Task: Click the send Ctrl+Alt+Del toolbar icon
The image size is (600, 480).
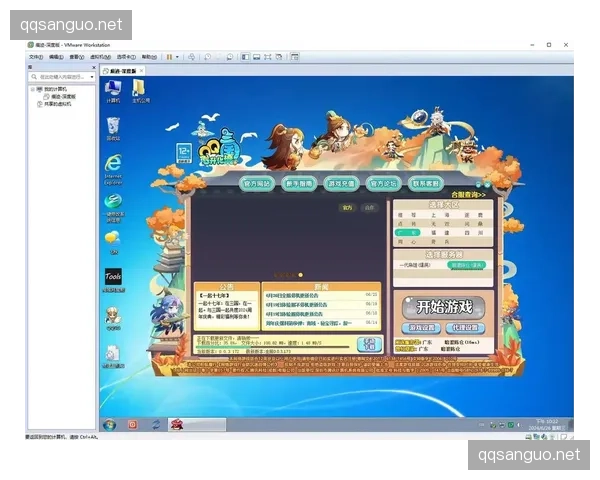Action: pyautogui.click(x=191, y=57)
